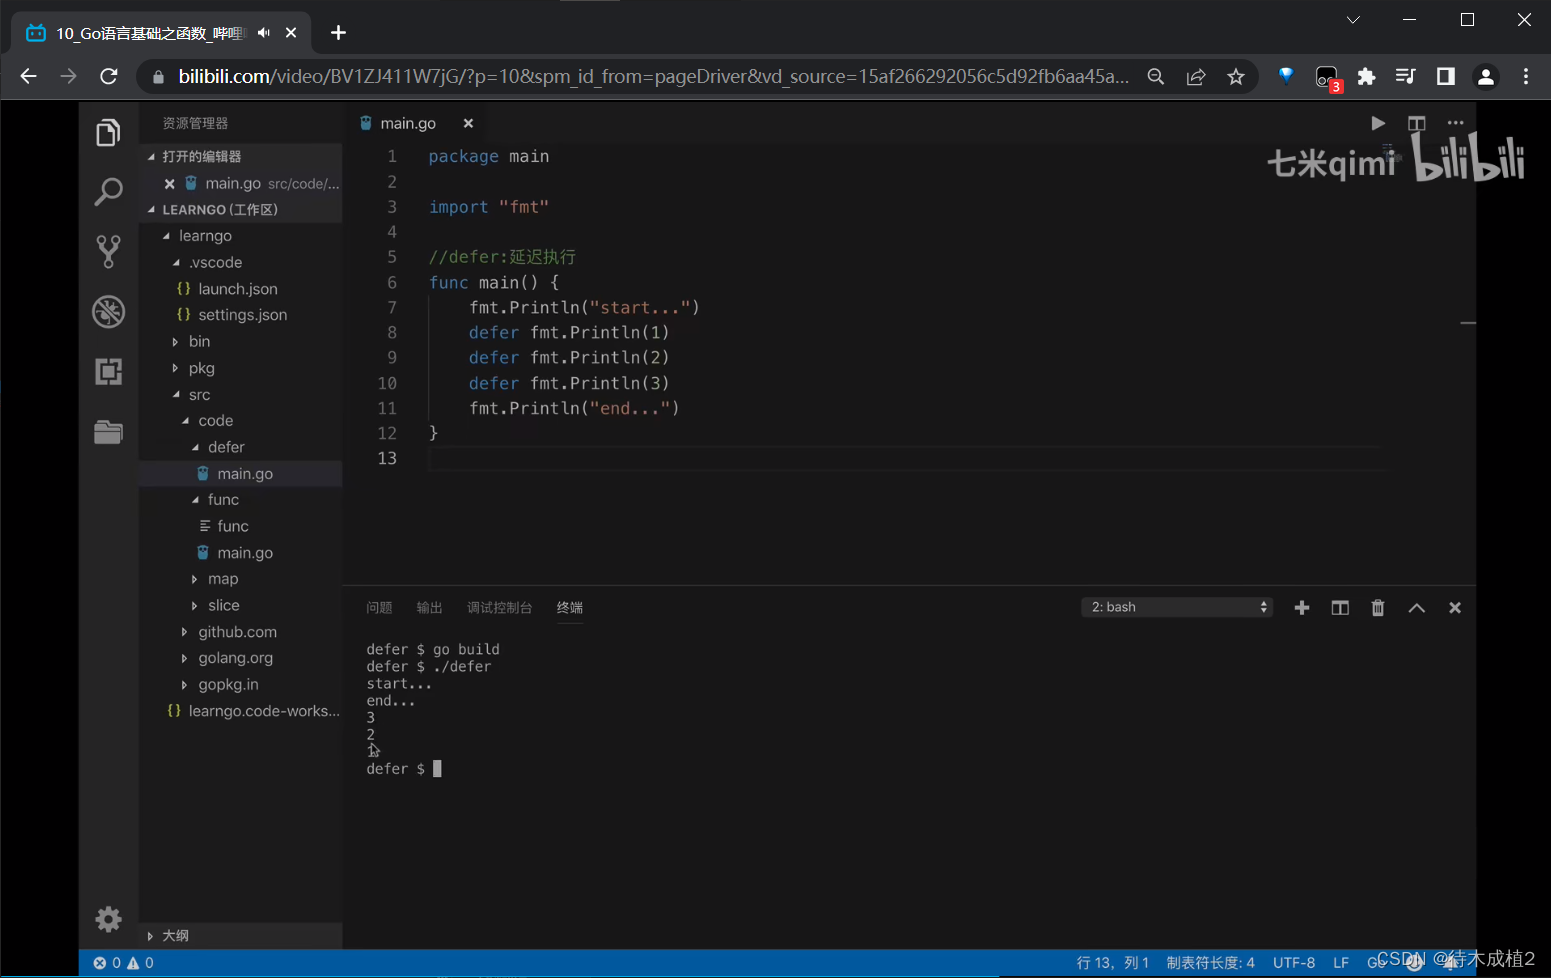Viewport: 1551px width, 978px height.
Task: Close the main.go editor tab
Action: 468,123
